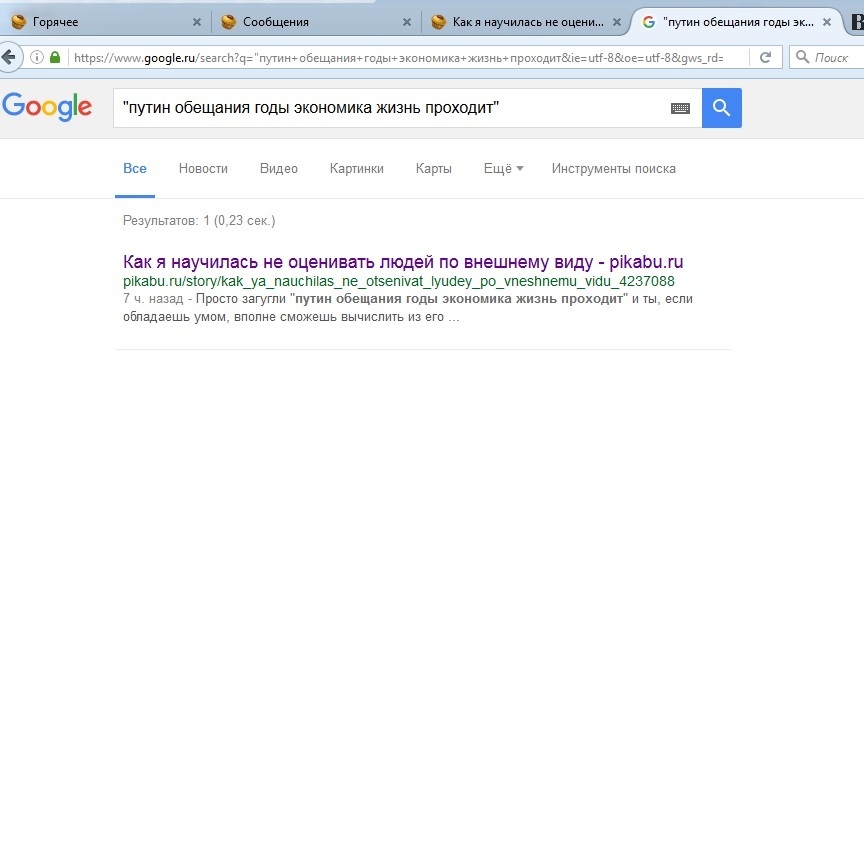Select the 'Картинки' search filter
The width and height of the screenshot is (864, 861).
[357, 169]
